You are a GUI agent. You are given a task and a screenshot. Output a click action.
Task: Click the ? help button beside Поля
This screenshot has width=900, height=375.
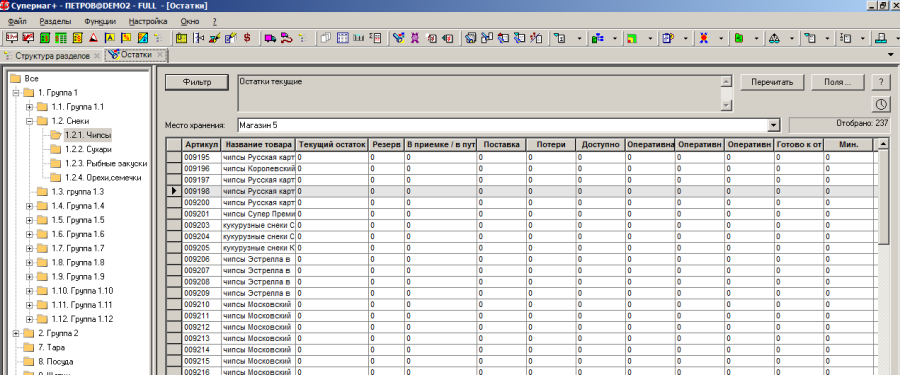click(880, 82)
